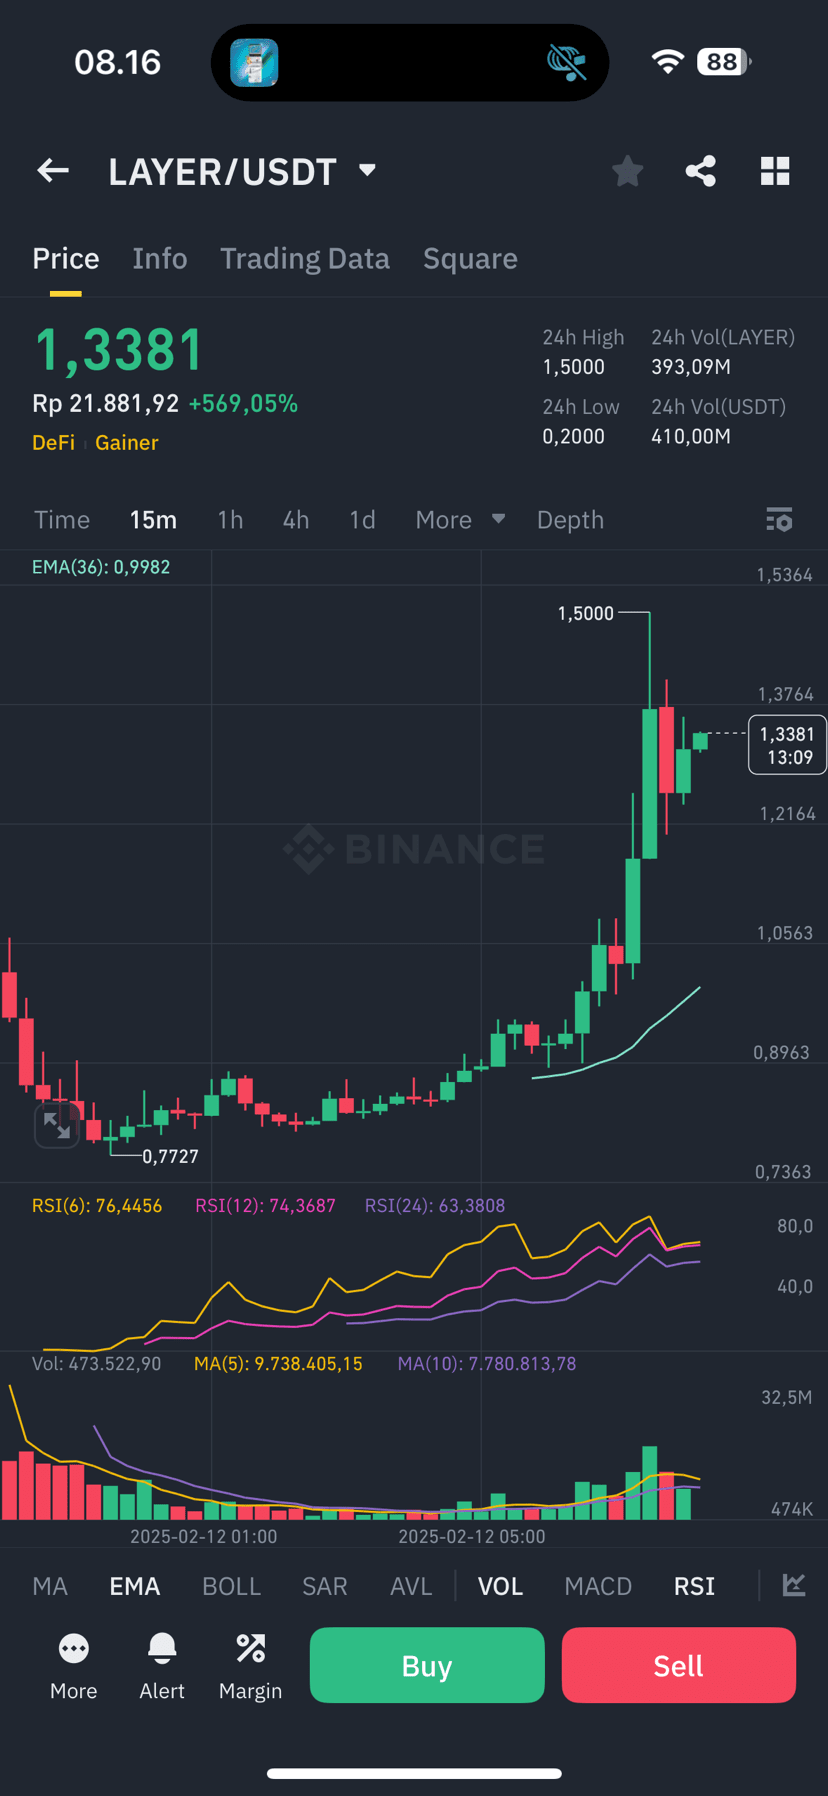Tap the 1,5000 high marker on chart
Image resolution: width=828 pixels, height=1796 pixels.
tap(585, 613)
